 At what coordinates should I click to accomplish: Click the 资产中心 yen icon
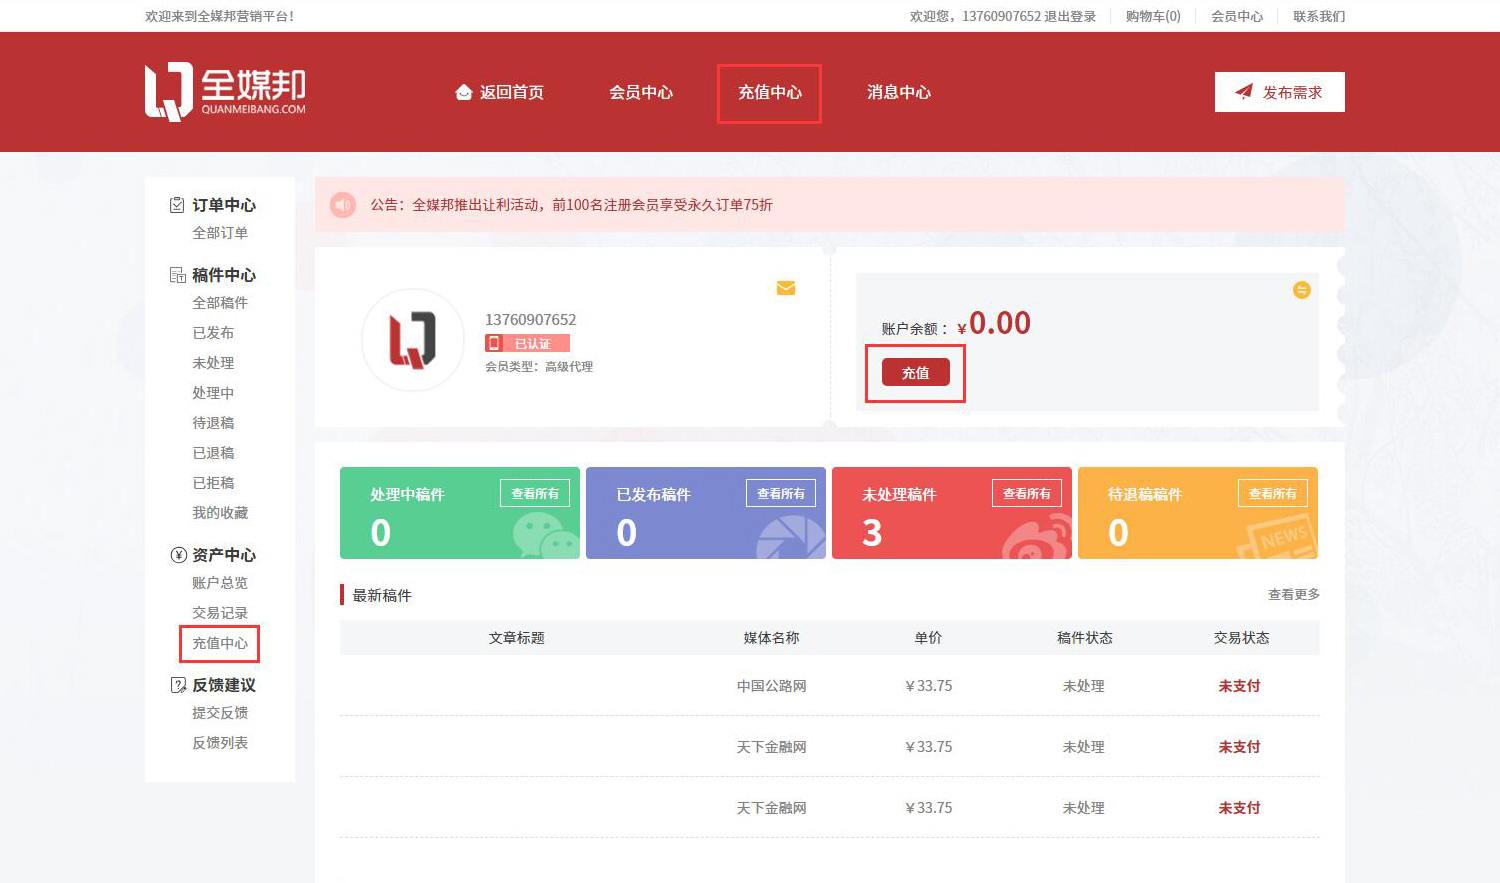click(179, 555)
